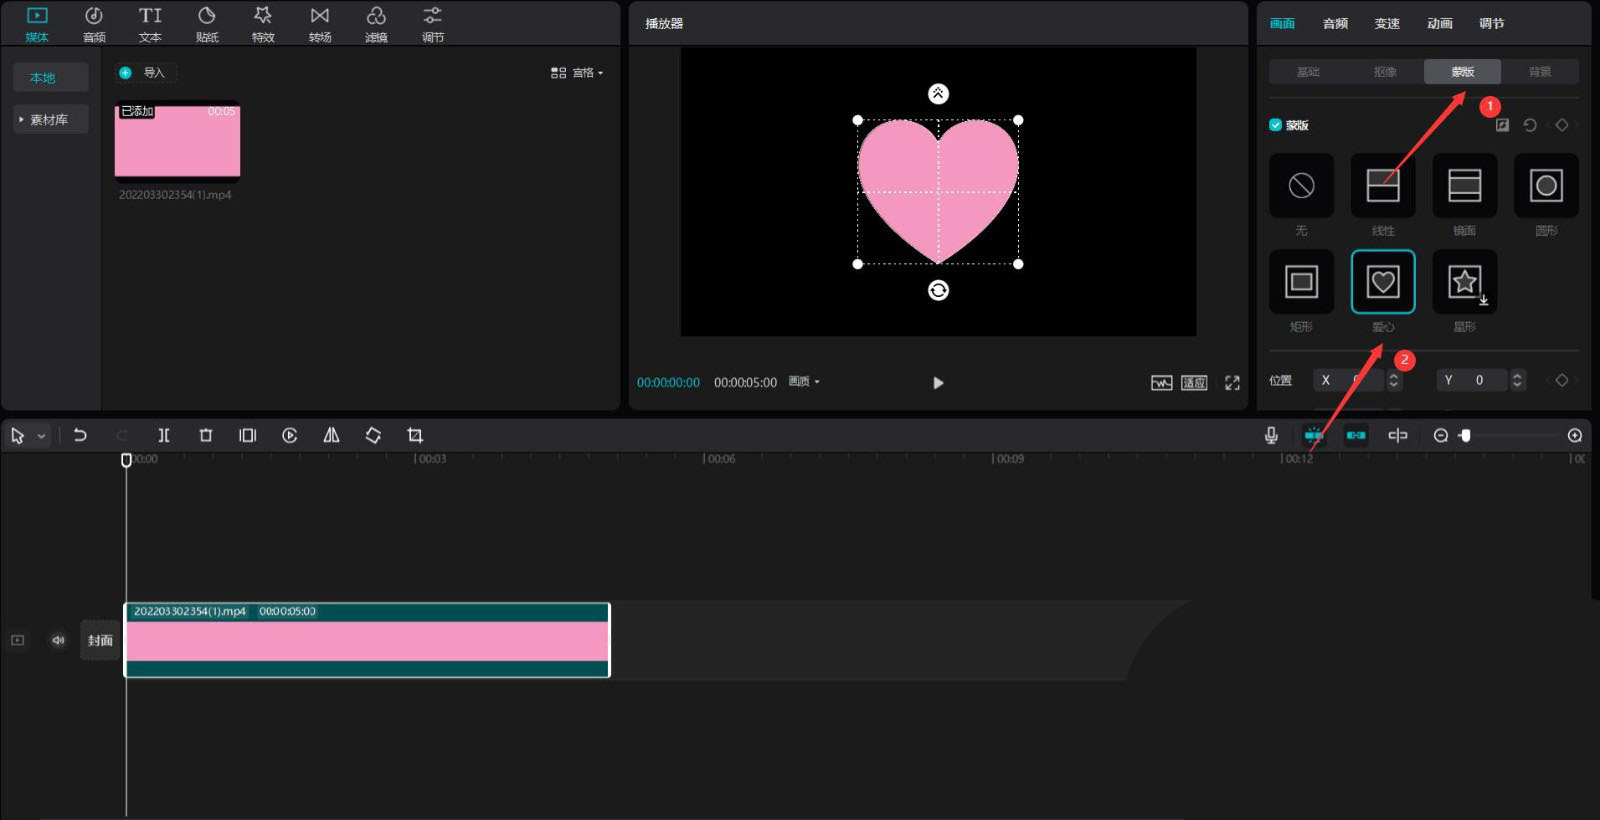Screen dimensions: 1600x820
Task: Split the clip at the playhead
Action: 164,435
